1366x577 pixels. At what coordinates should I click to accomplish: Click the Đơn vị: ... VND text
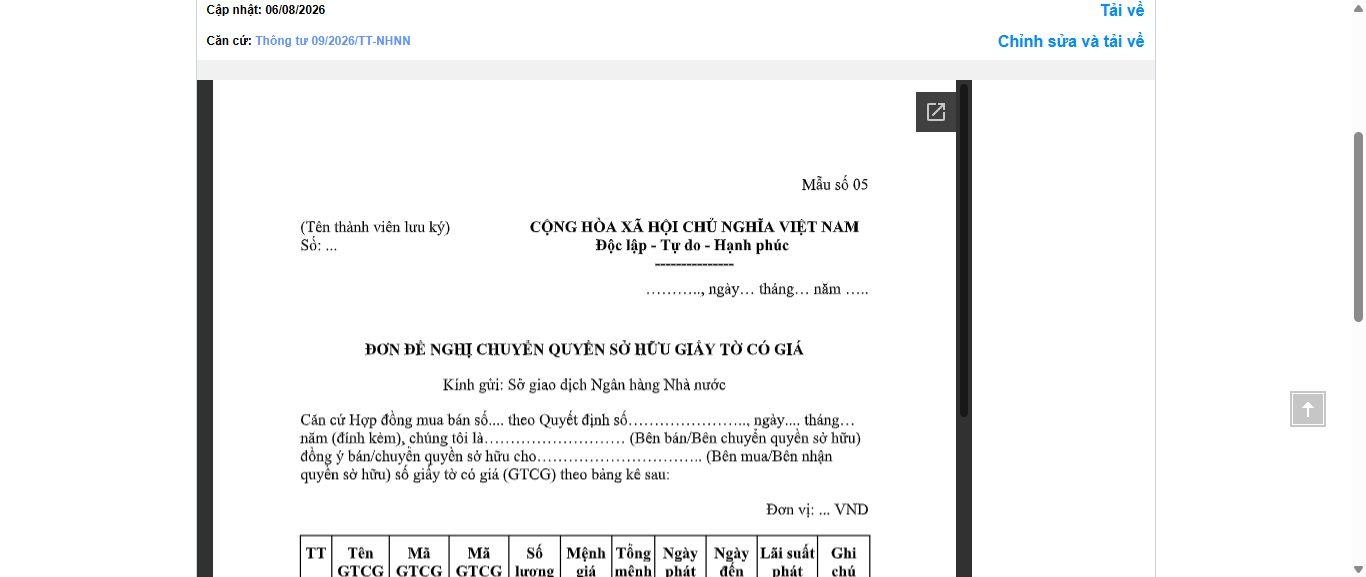coord(817,510)
